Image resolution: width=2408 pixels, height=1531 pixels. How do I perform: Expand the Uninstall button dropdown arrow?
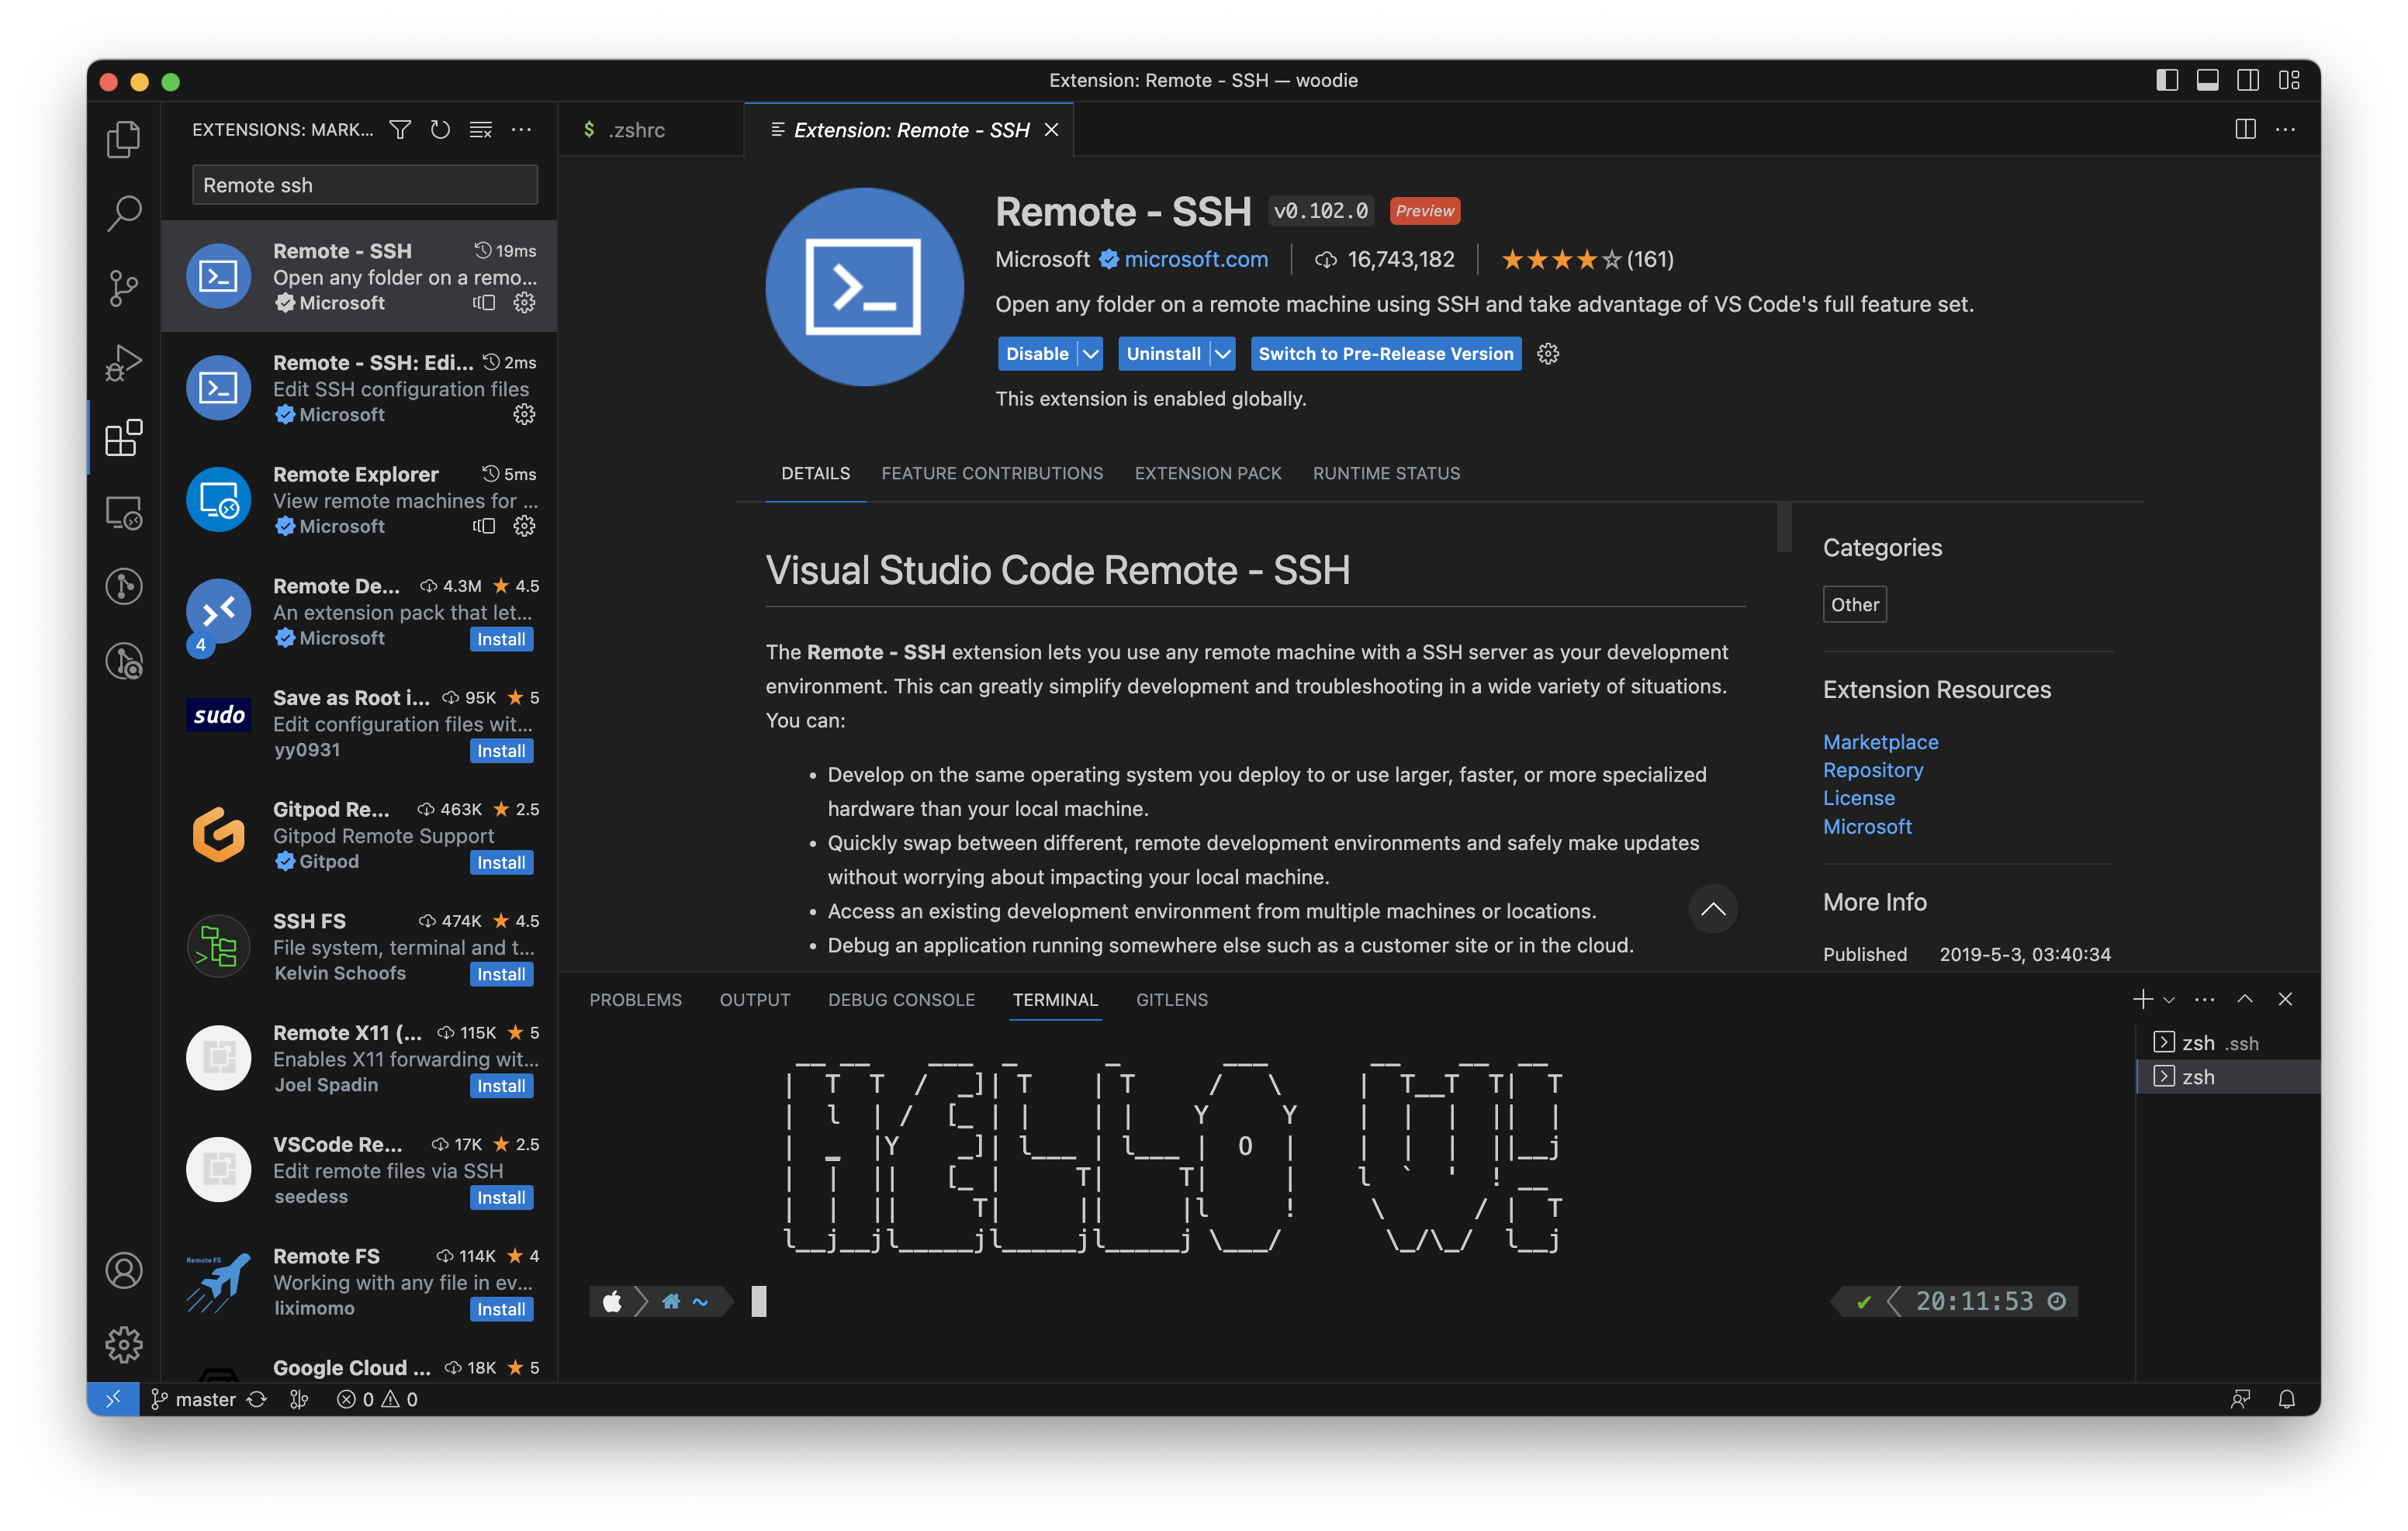1222,354
